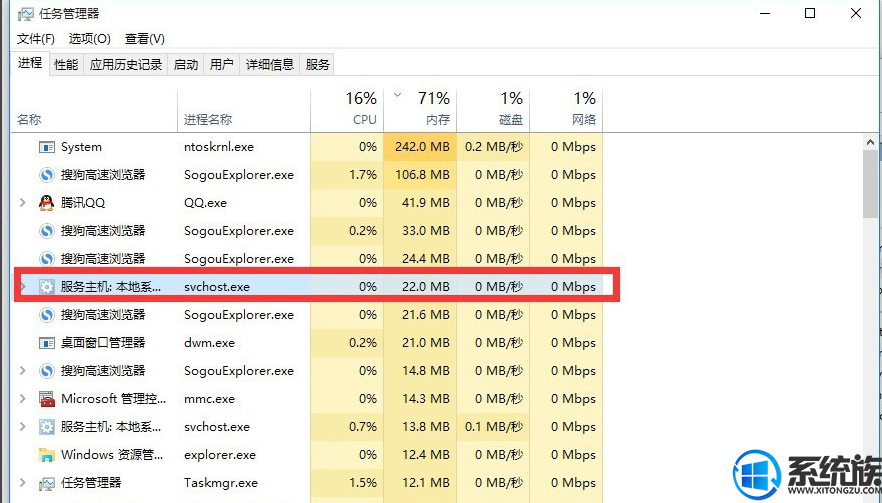
Task: Click the vertical scrollbar thumb
Action: (871, 184)
